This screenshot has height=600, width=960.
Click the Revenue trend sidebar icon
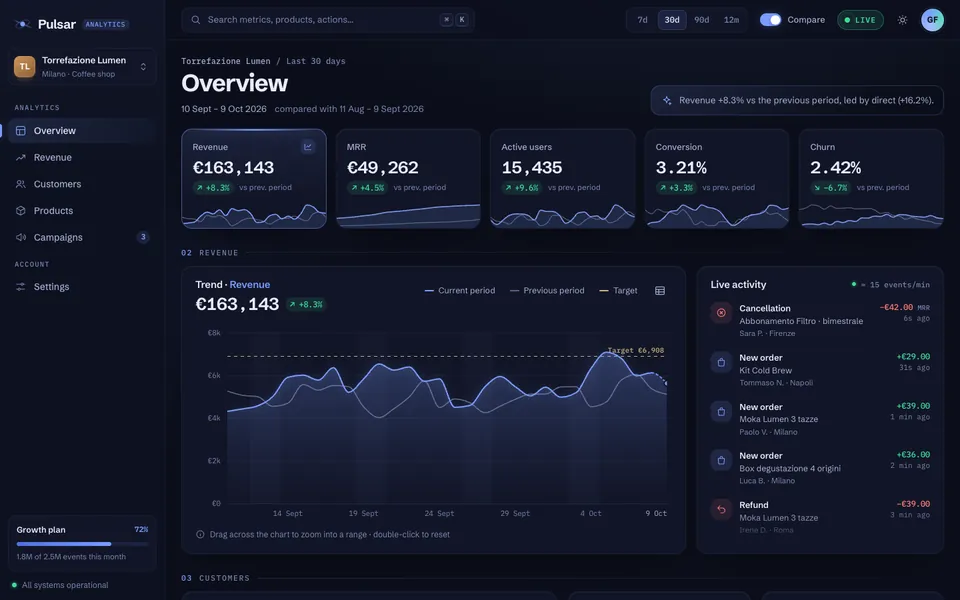pos(20,157)
